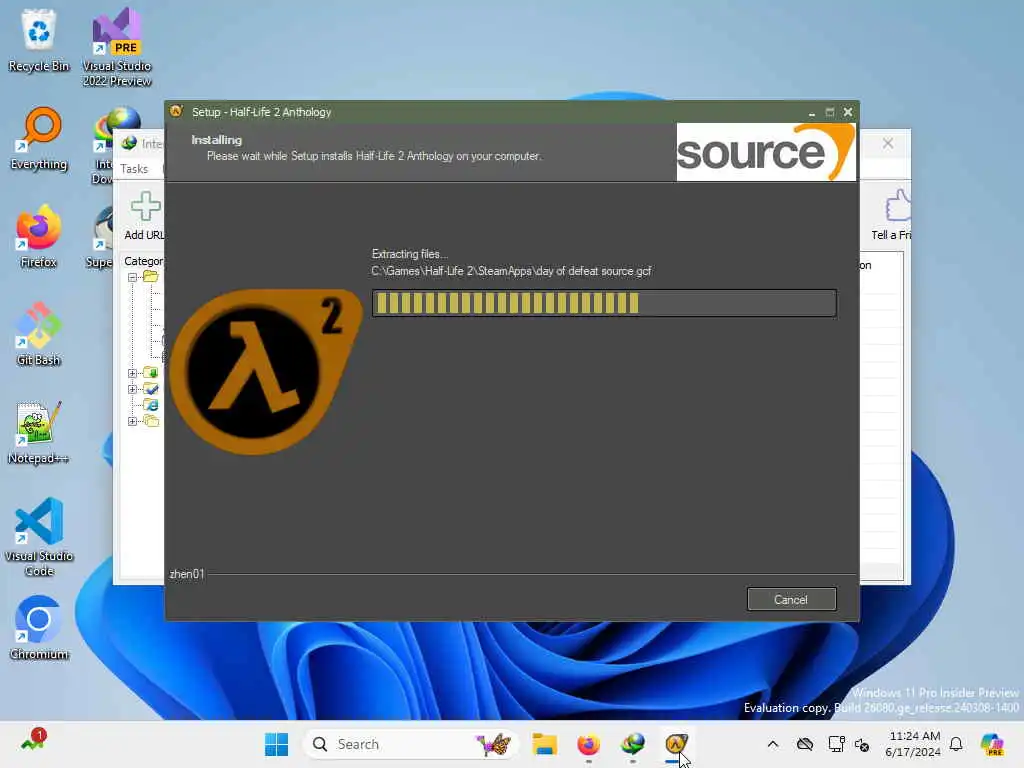Minimize the Setup window
Image resolution: width=1024 pixels, height=768 pixels.
(x=812, y=112)
